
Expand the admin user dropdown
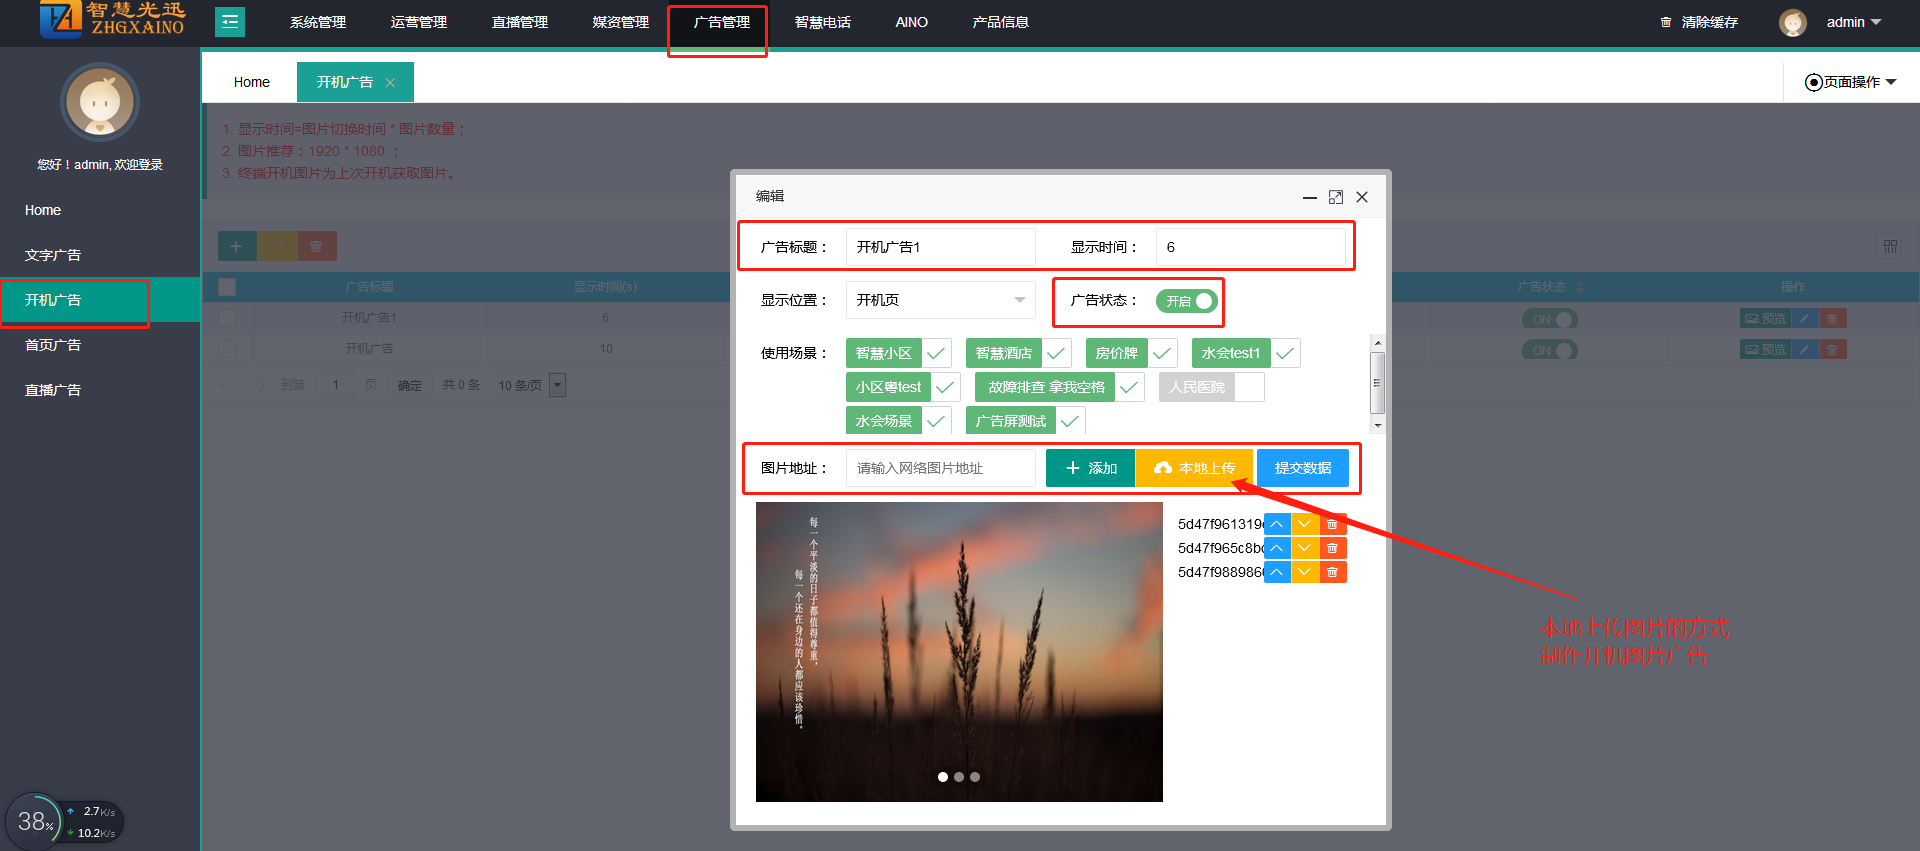coord(1854,22)
